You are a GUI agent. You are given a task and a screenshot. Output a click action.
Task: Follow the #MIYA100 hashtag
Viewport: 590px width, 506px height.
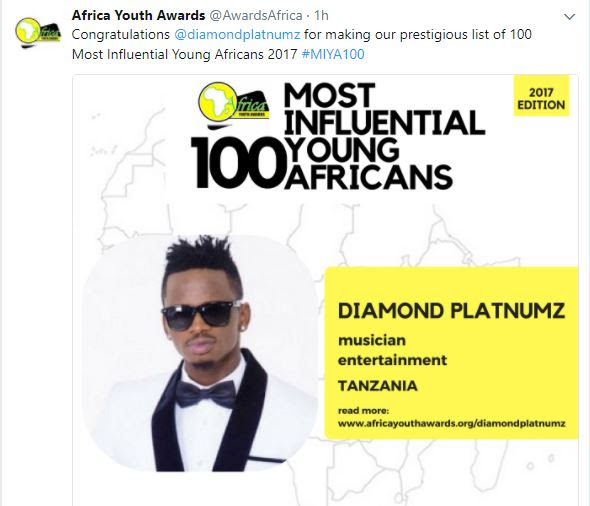[x=333, y=55]
